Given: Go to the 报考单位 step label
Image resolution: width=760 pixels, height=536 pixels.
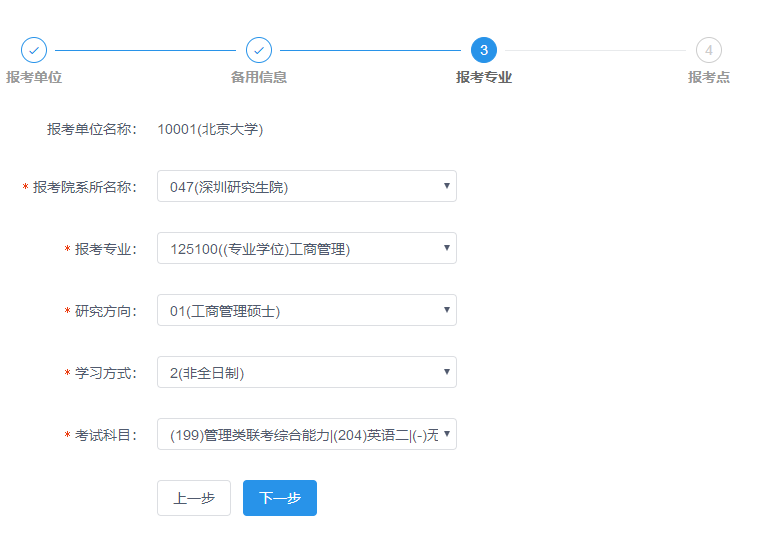Looking at the screenshot, I should 34,77.
